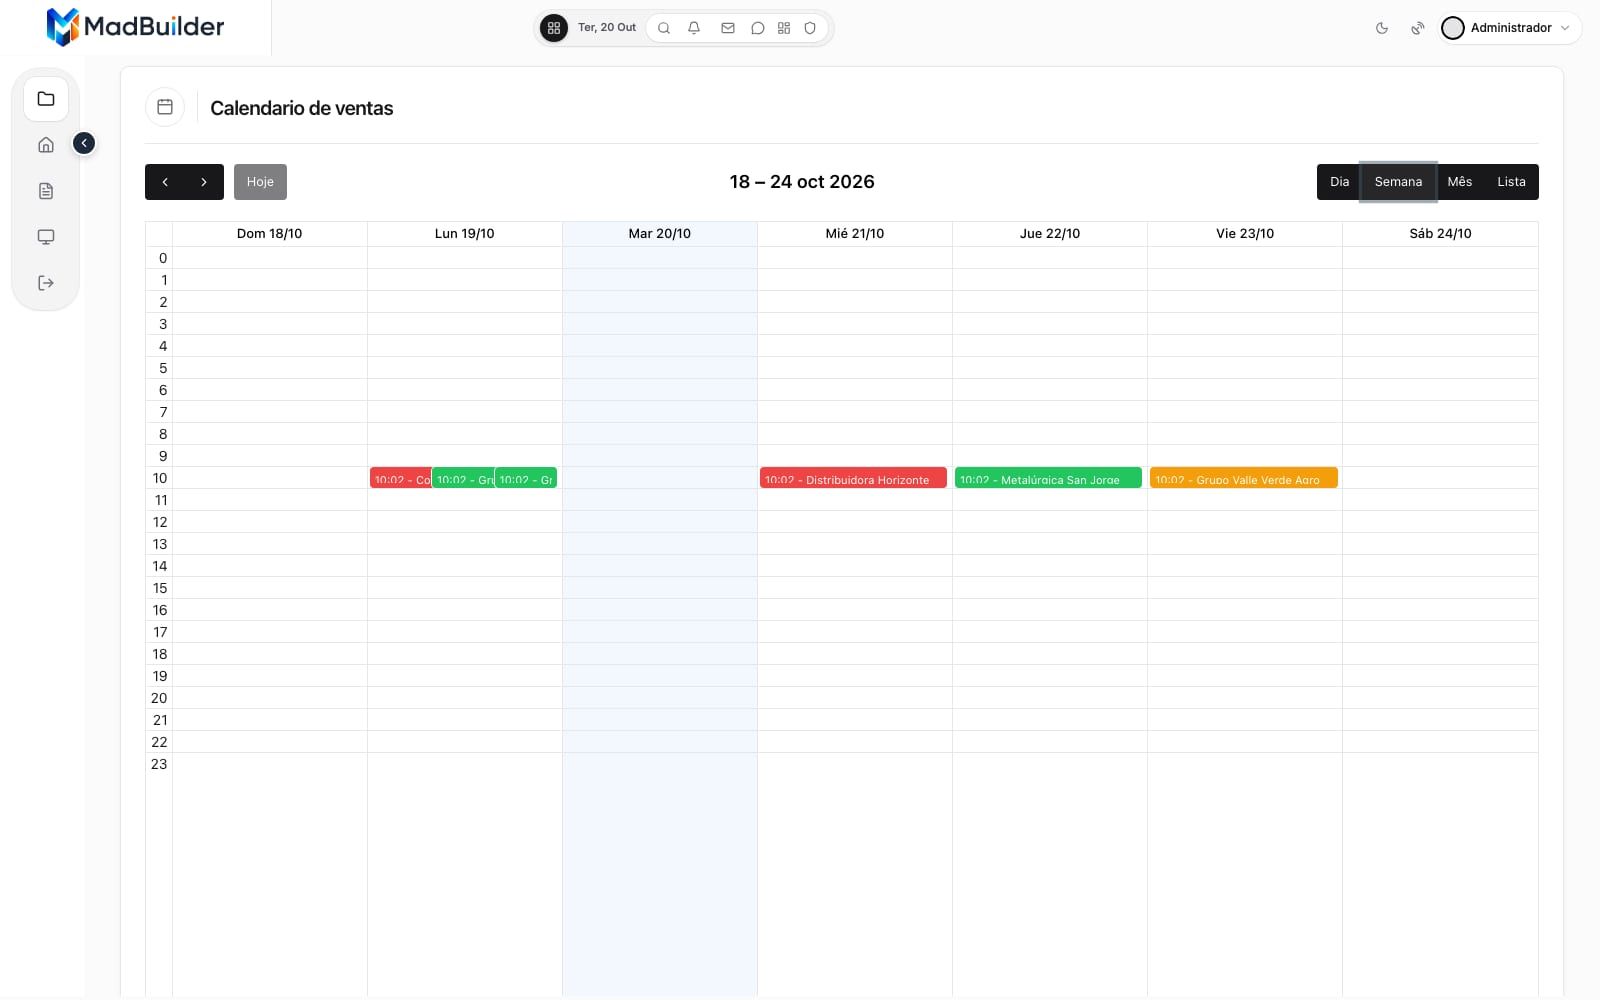
Task: Click the Sáb 24/10 column header
Action: click(x=1440, y=234)
